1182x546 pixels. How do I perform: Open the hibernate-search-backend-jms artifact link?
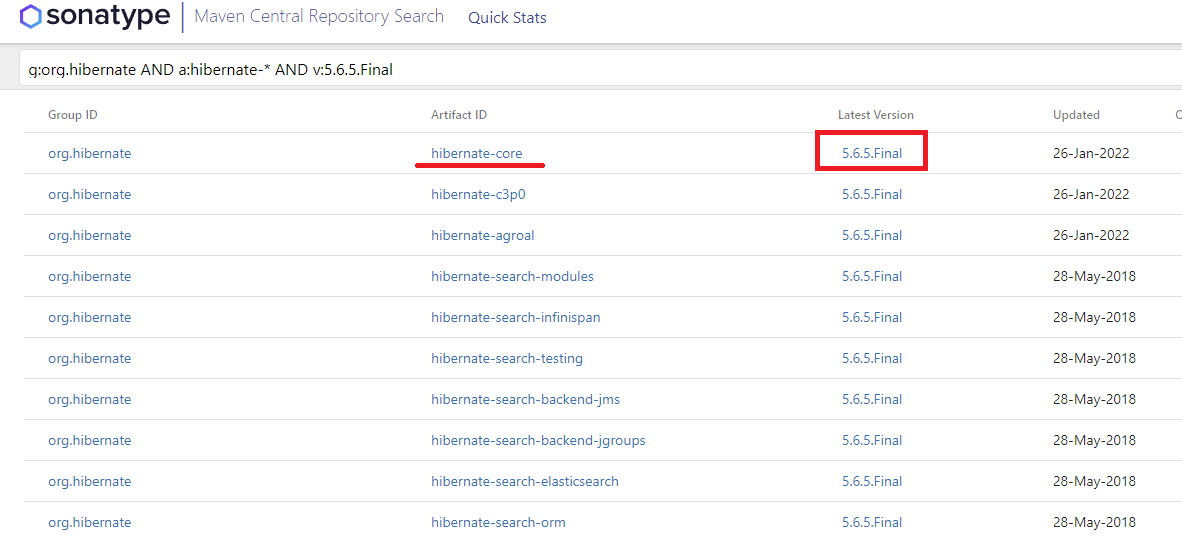pos(525,399)
